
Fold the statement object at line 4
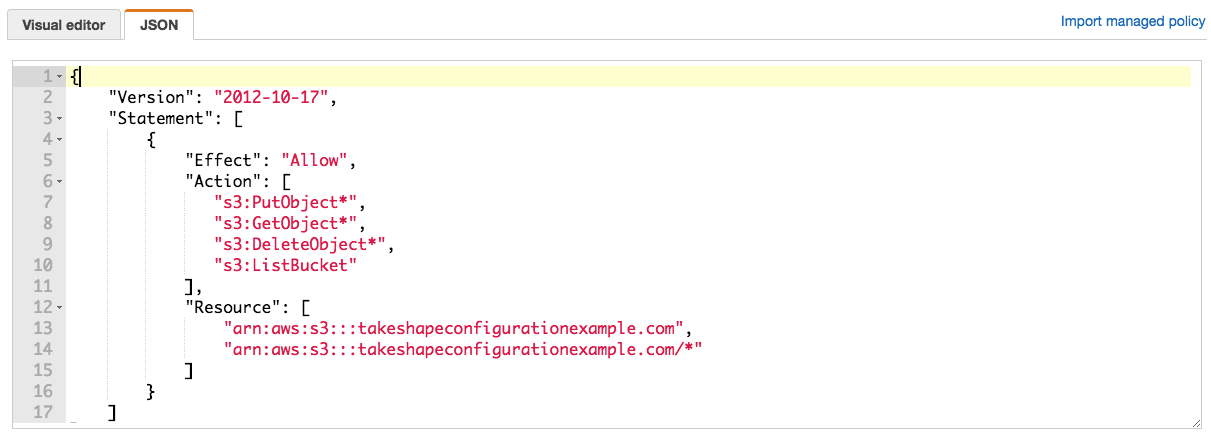(x=59, y=140)
